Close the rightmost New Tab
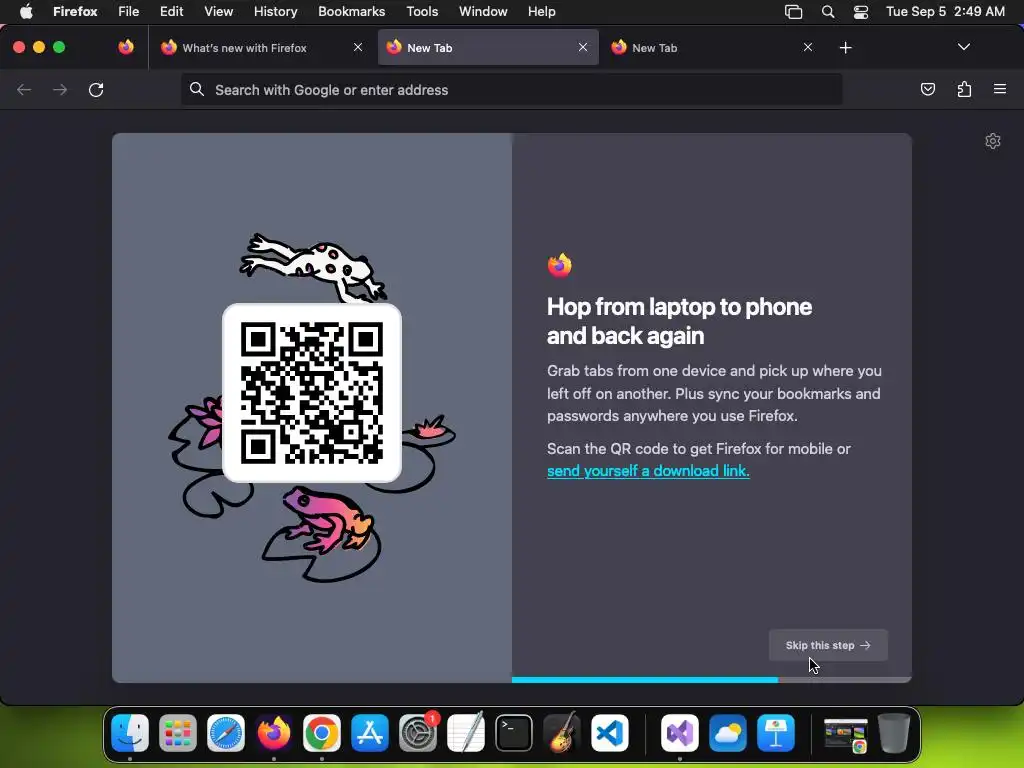This screenshot has width=1024, height=768. pyautogui.click(x=808, y=47)
